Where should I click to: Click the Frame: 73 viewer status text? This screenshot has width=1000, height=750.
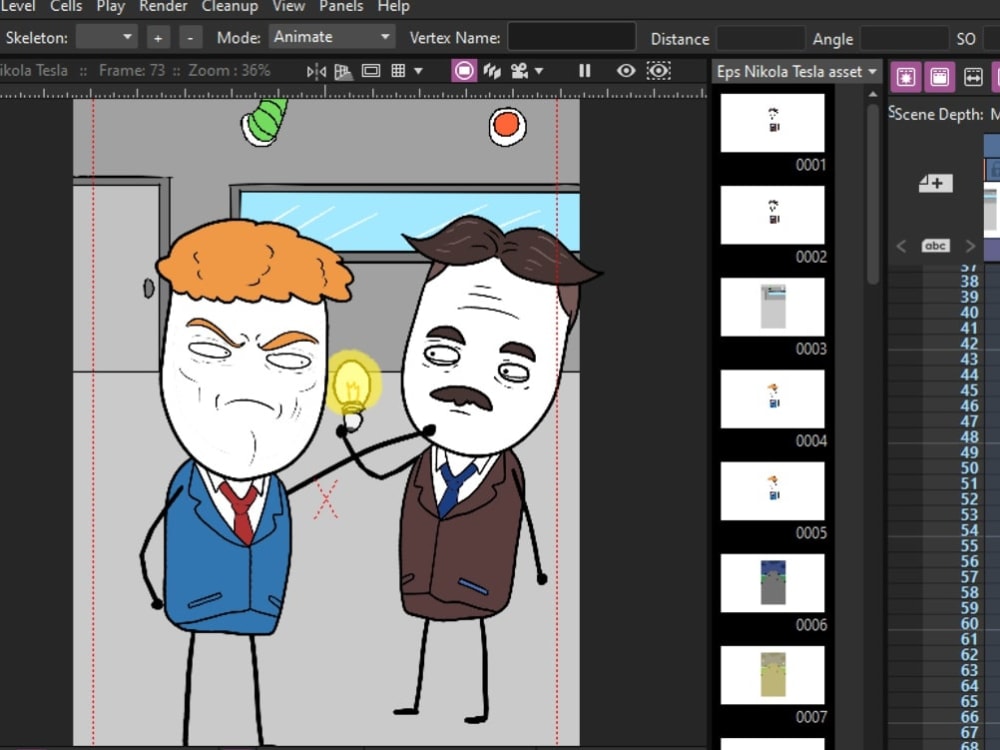132,71
